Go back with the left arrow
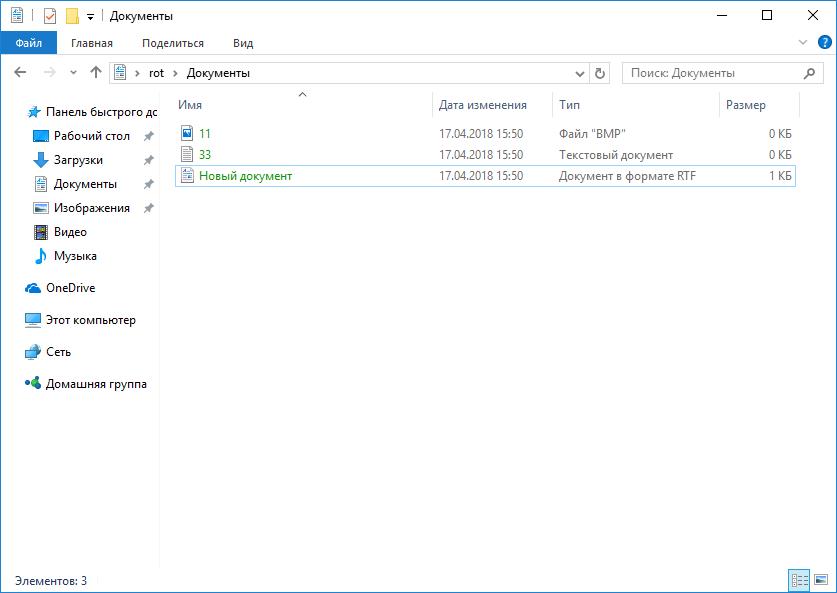The height and width of the screenshot is (593, 837). pos(20,73)
